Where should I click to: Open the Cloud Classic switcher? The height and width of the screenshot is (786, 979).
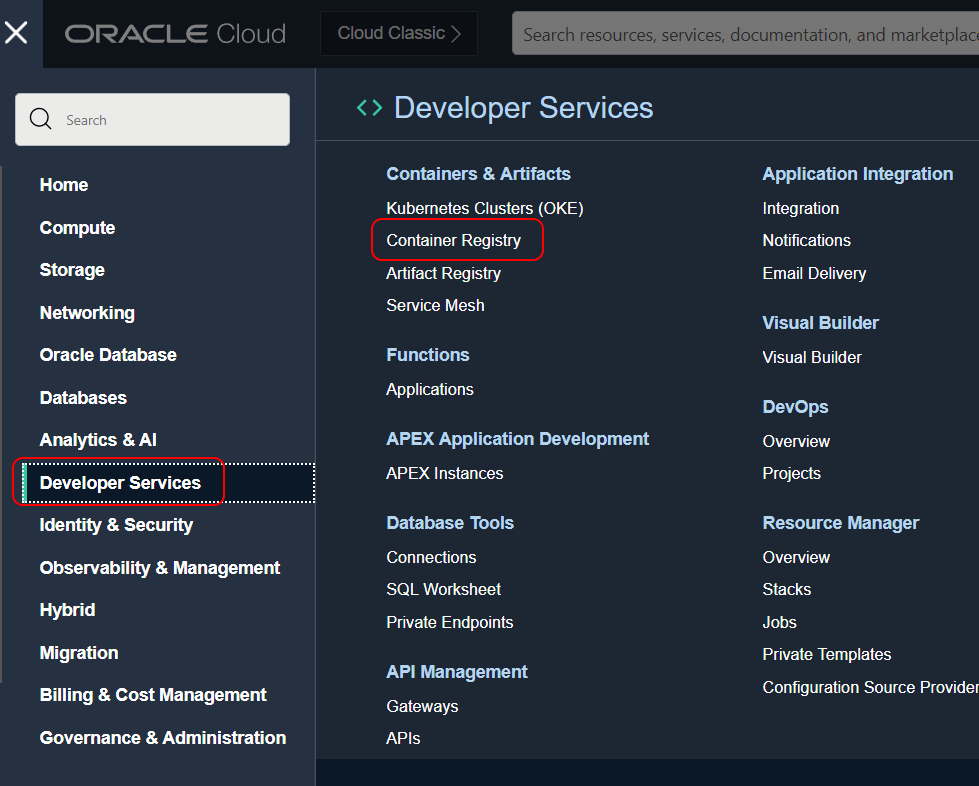[x=399, y=34]
